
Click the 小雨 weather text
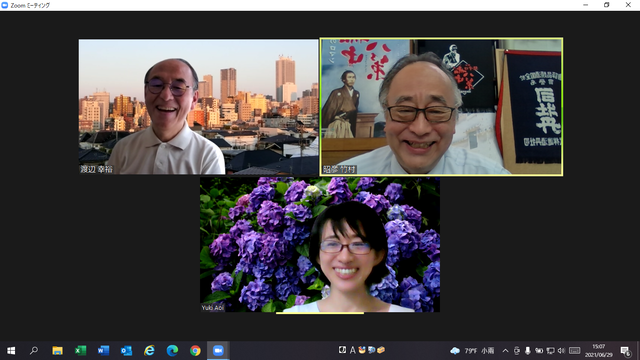[487, 351]
